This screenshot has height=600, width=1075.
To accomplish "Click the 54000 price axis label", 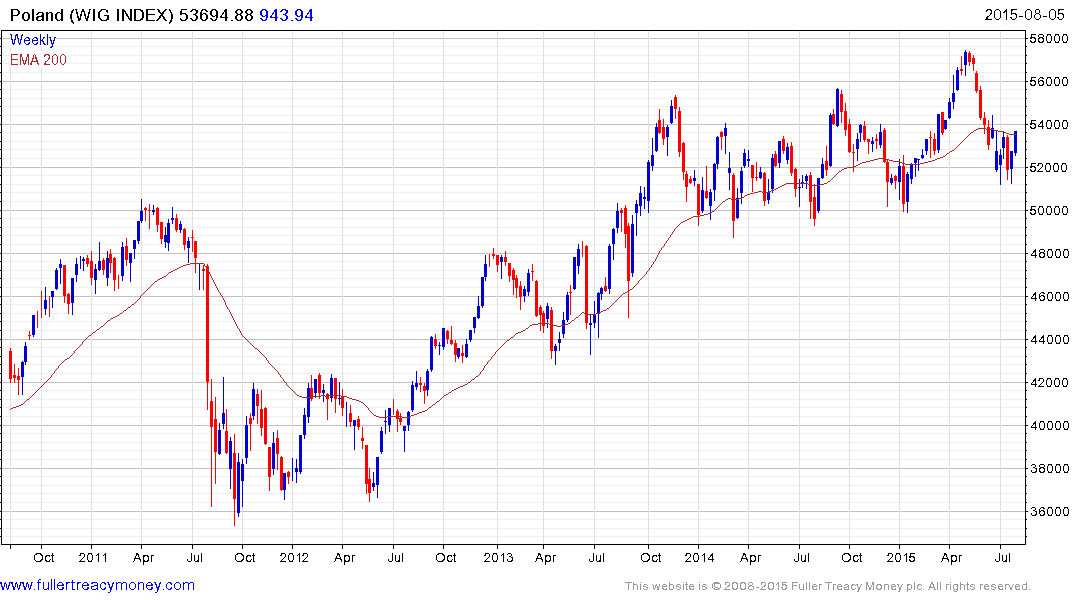I will point(1048,125).
